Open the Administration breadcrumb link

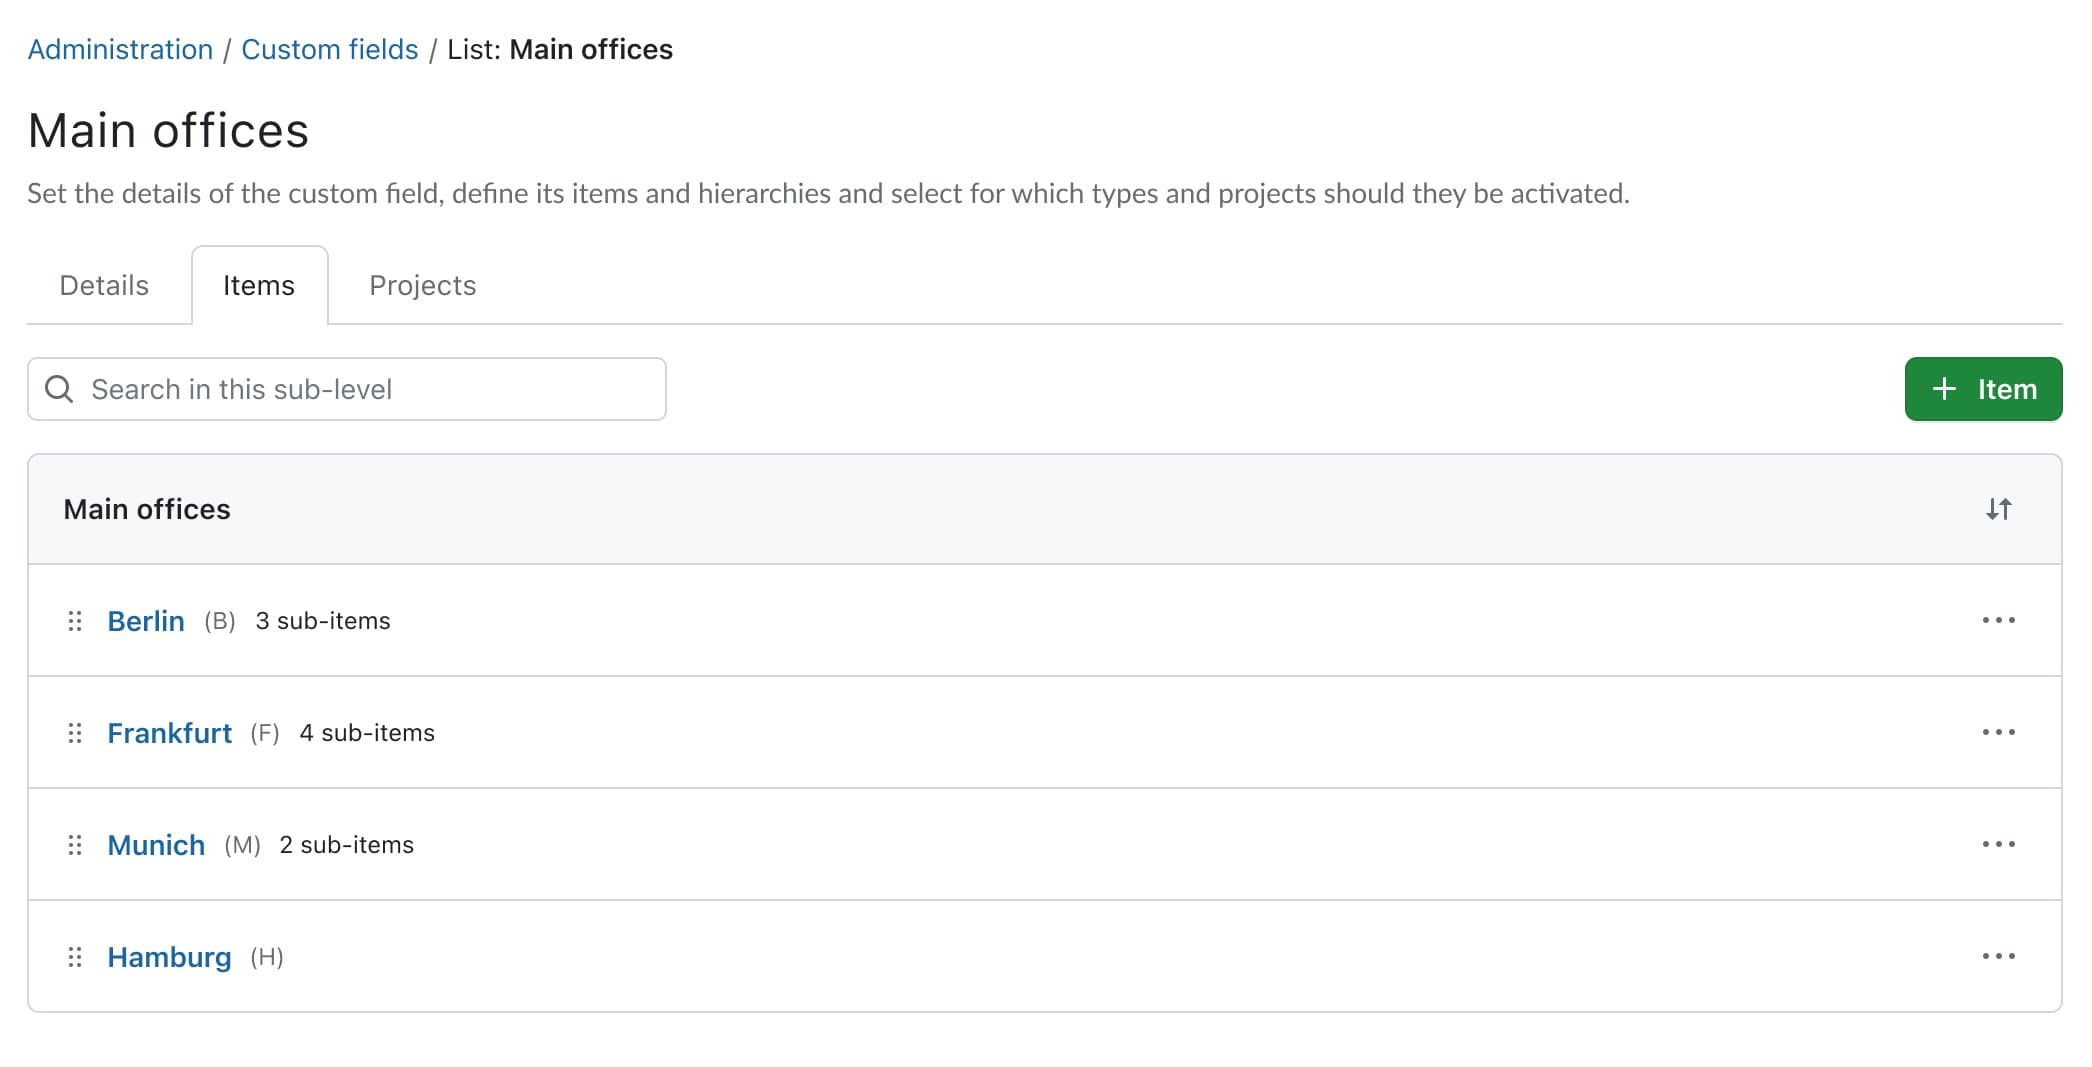(x=119, y=49)
